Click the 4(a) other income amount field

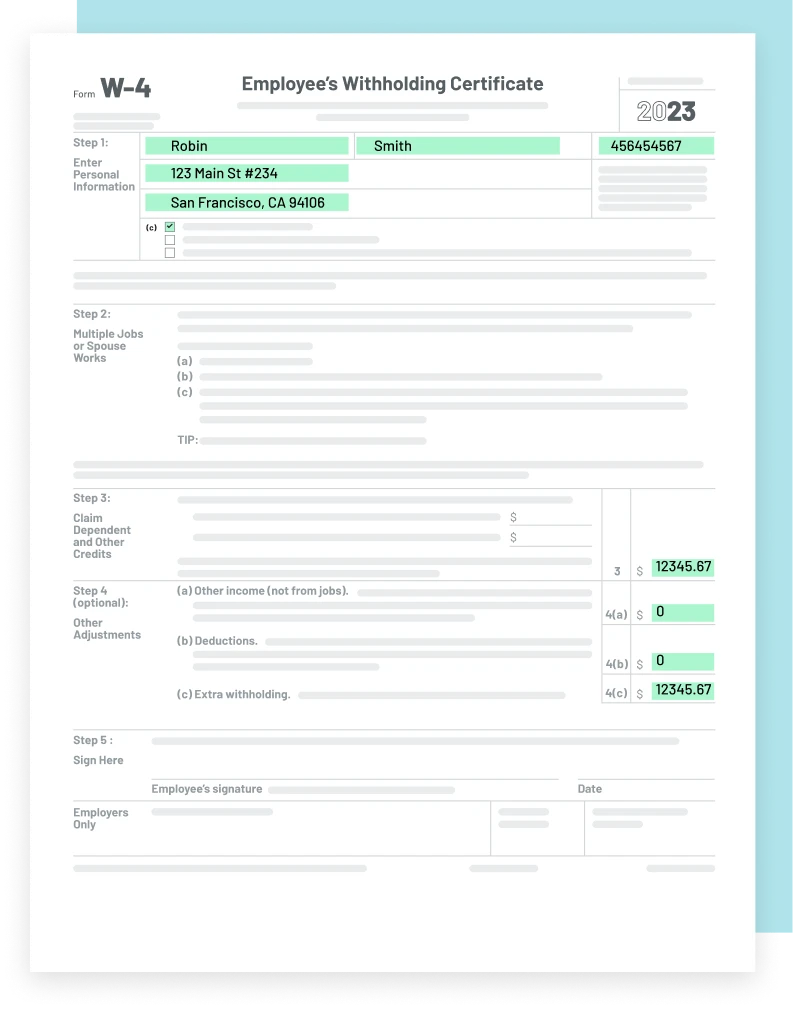(x=683, y=613)
